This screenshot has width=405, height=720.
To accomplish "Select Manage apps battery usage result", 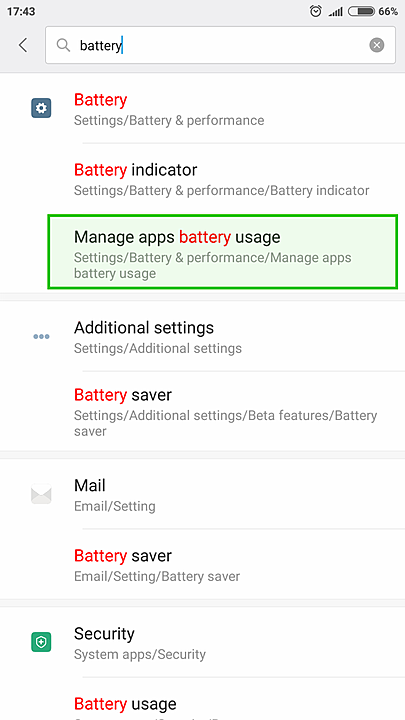I will pos(222,252).
